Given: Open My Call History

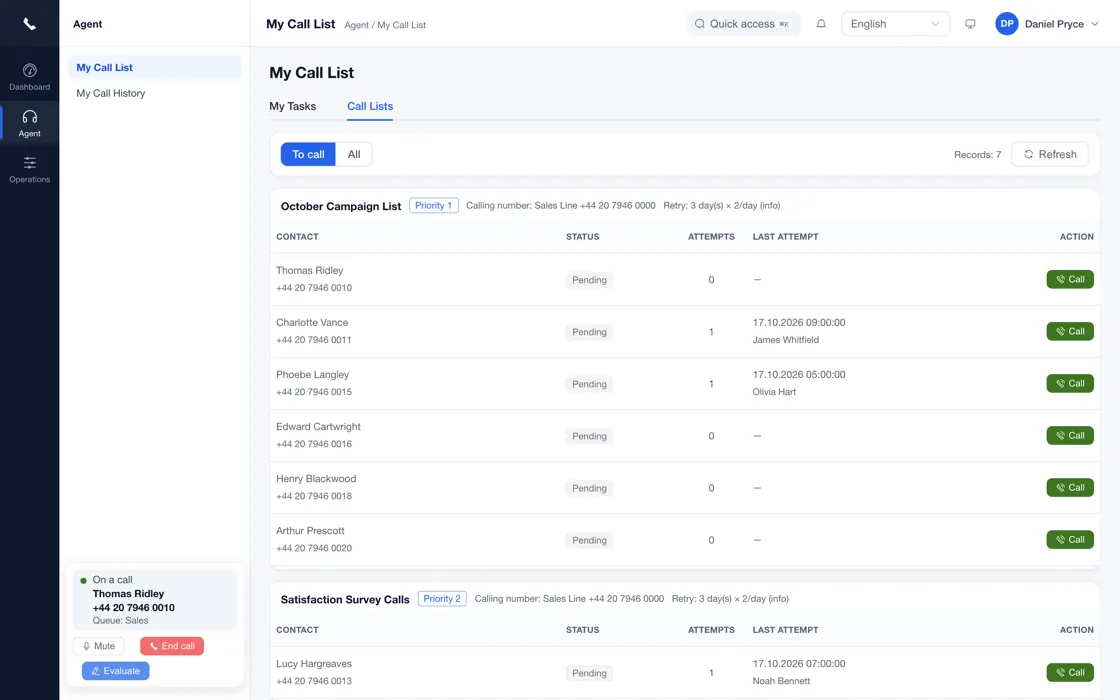Looking at the screenshot, I should point(111,93).
